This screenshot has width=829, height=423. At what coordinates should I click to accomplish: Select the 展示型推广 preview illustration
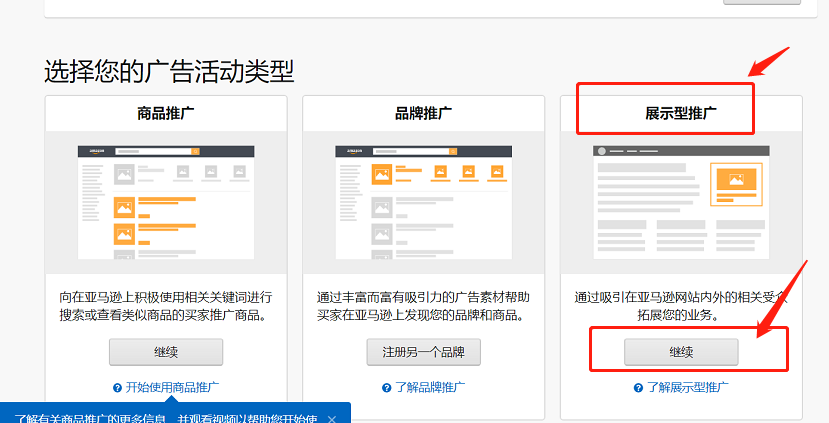pyautogui.click(x=681, y=203)
